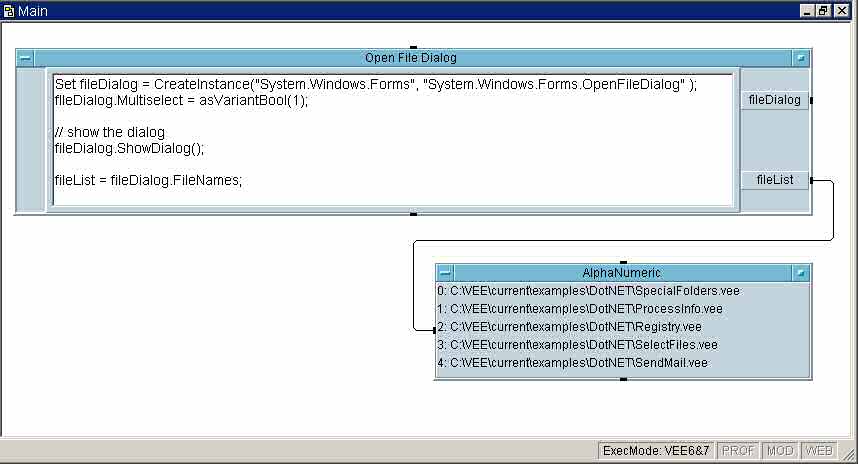This screenshot has width=858, height=464.
Task: Select the fileList output terminal
Action: 774,180
